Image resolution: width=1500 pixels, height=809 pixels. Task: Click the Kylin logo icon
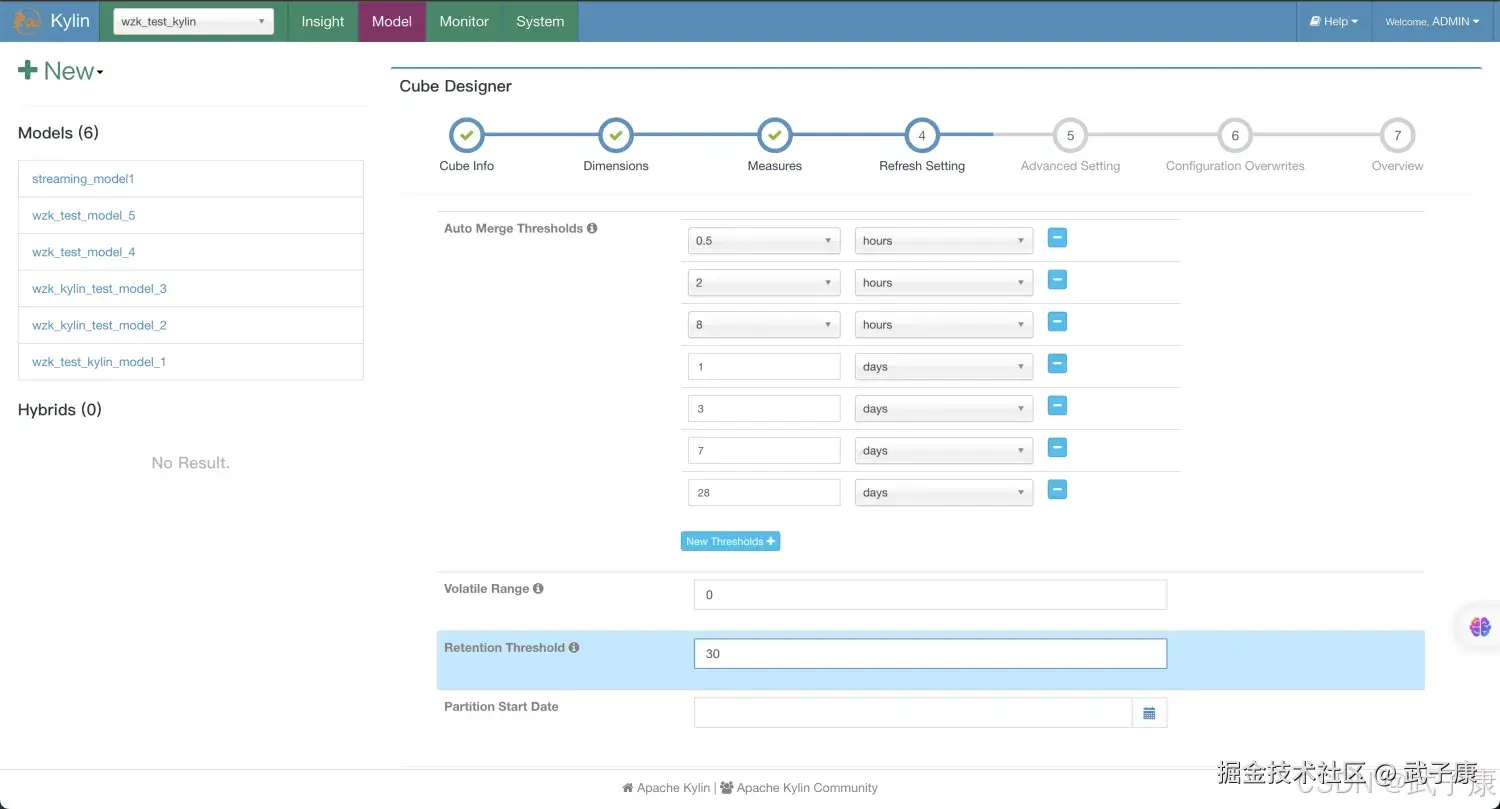pos(27,21)
